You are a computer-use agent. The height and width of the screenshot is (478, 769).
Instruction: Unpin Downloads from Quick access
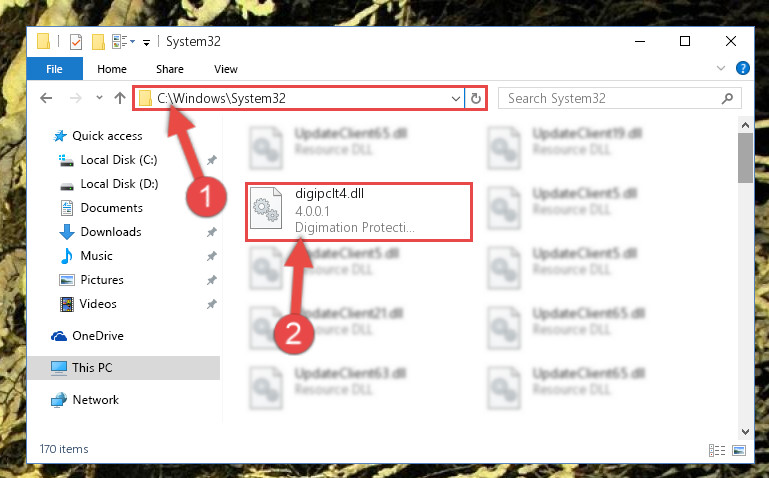211,232
